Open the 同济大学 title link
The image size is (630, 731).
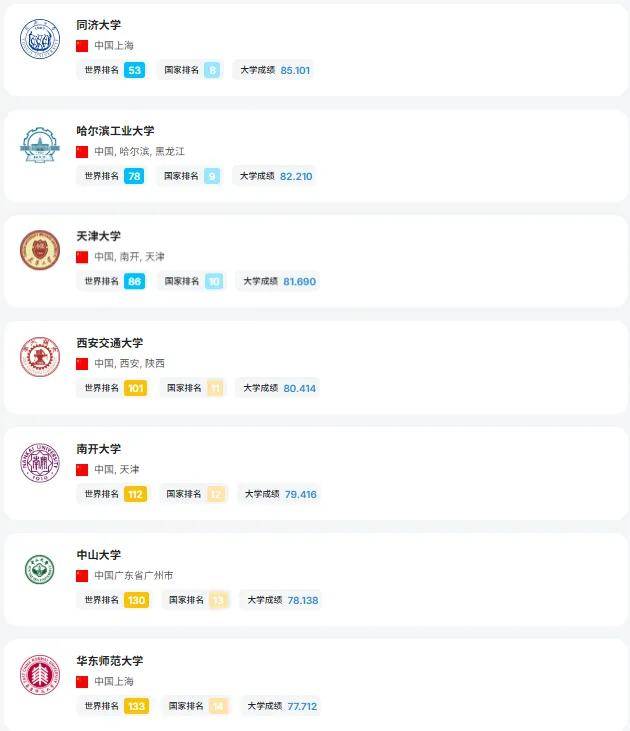(x=98, y=25)
